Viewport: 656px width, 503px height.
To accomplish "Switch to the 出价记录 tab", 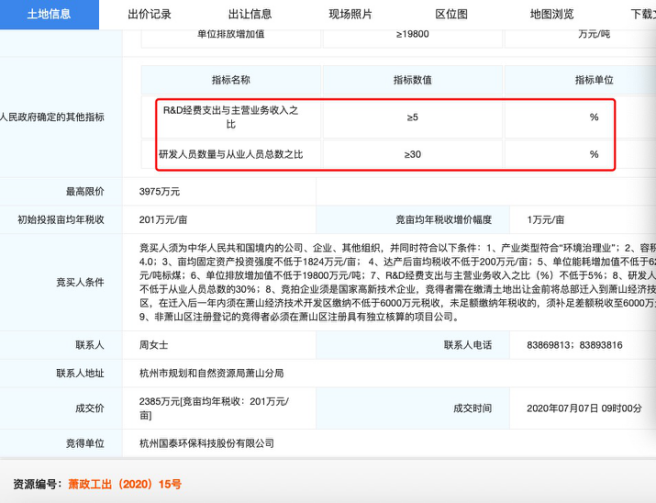I will coord(149,14).
